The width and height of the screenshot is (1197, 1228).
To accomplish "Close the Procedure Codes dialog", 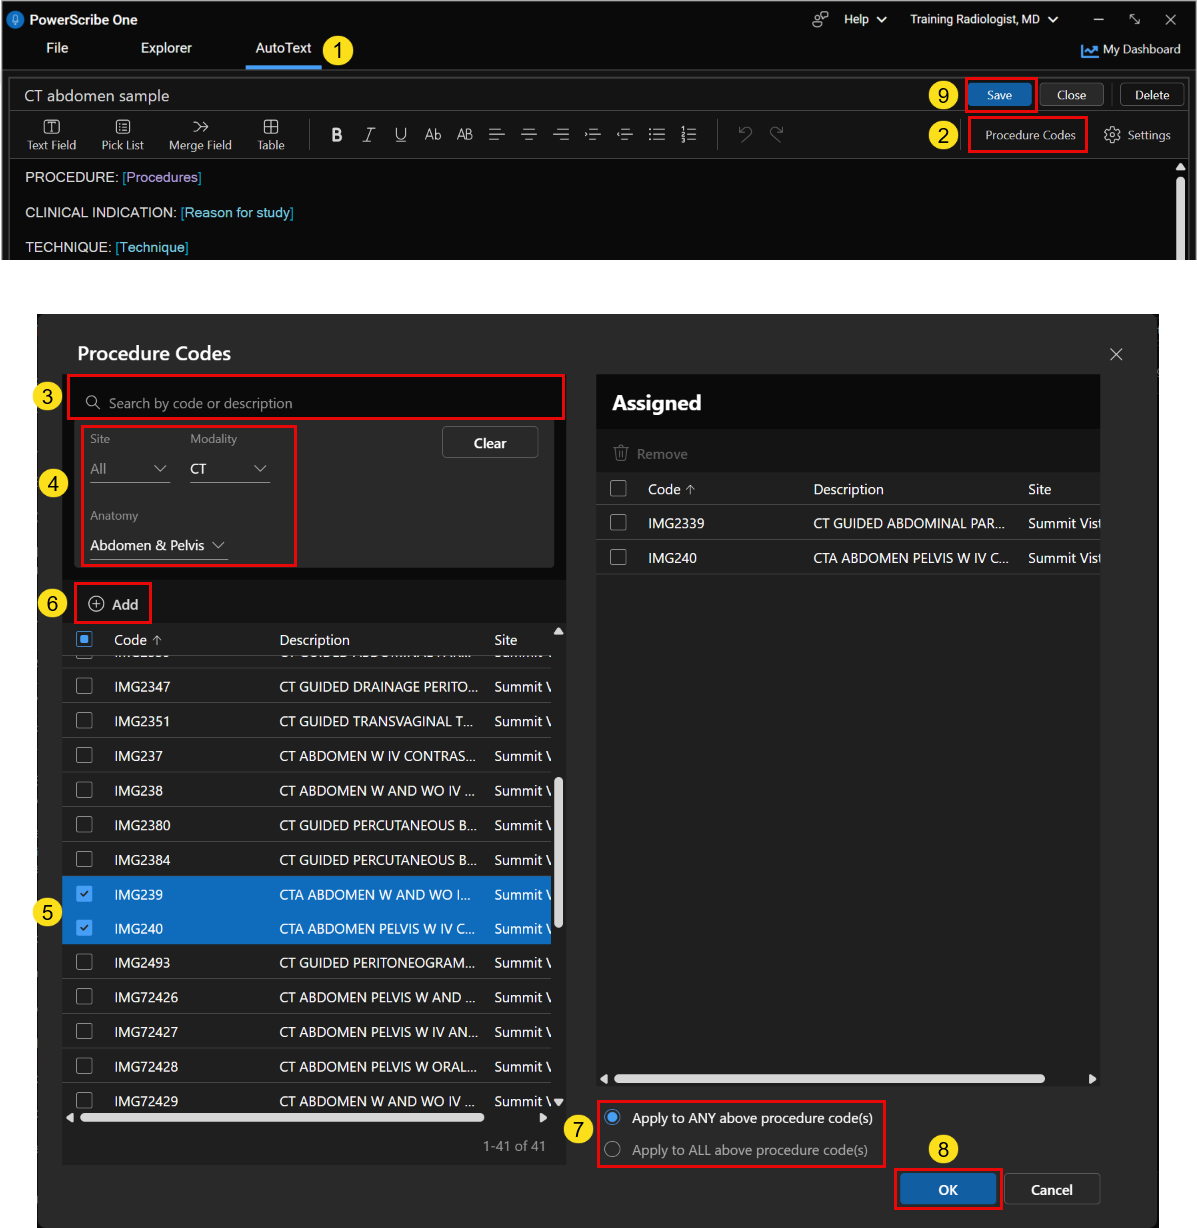I will coord(1116,354).
